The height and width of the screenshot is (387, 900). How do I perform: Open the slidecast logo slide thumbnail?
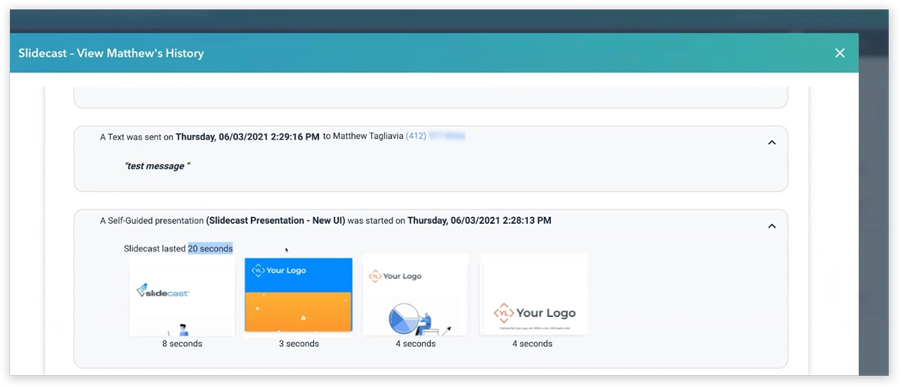[x=182, y=295]
